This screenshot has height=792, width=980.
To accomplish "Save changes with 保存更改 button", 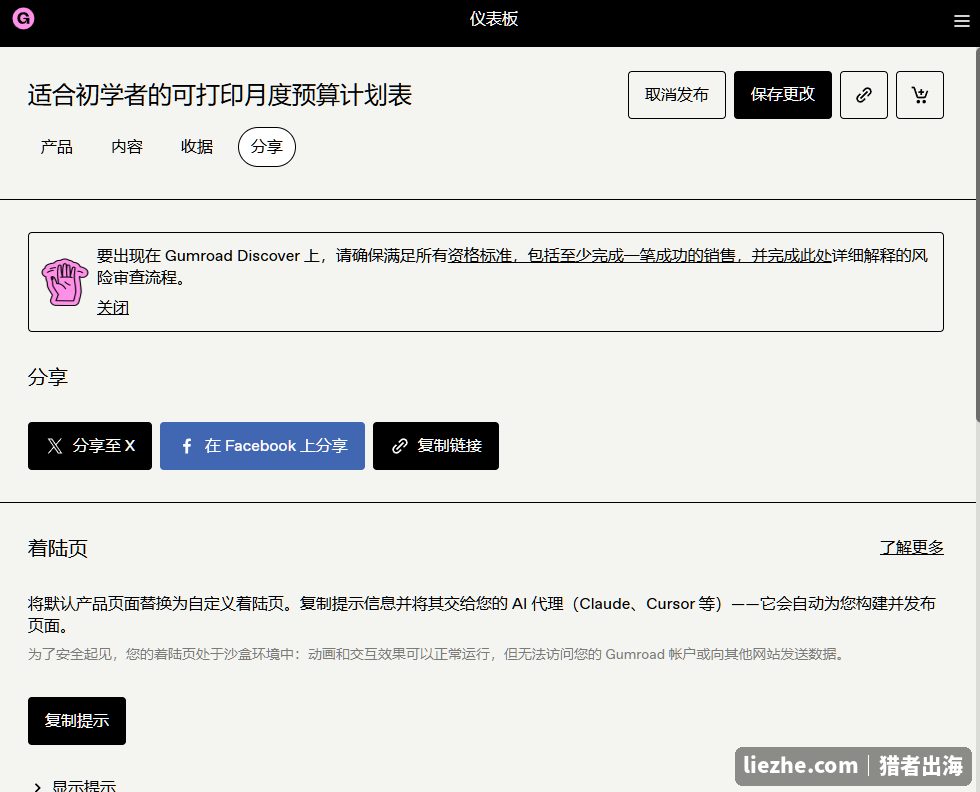I will pos(782,95).
